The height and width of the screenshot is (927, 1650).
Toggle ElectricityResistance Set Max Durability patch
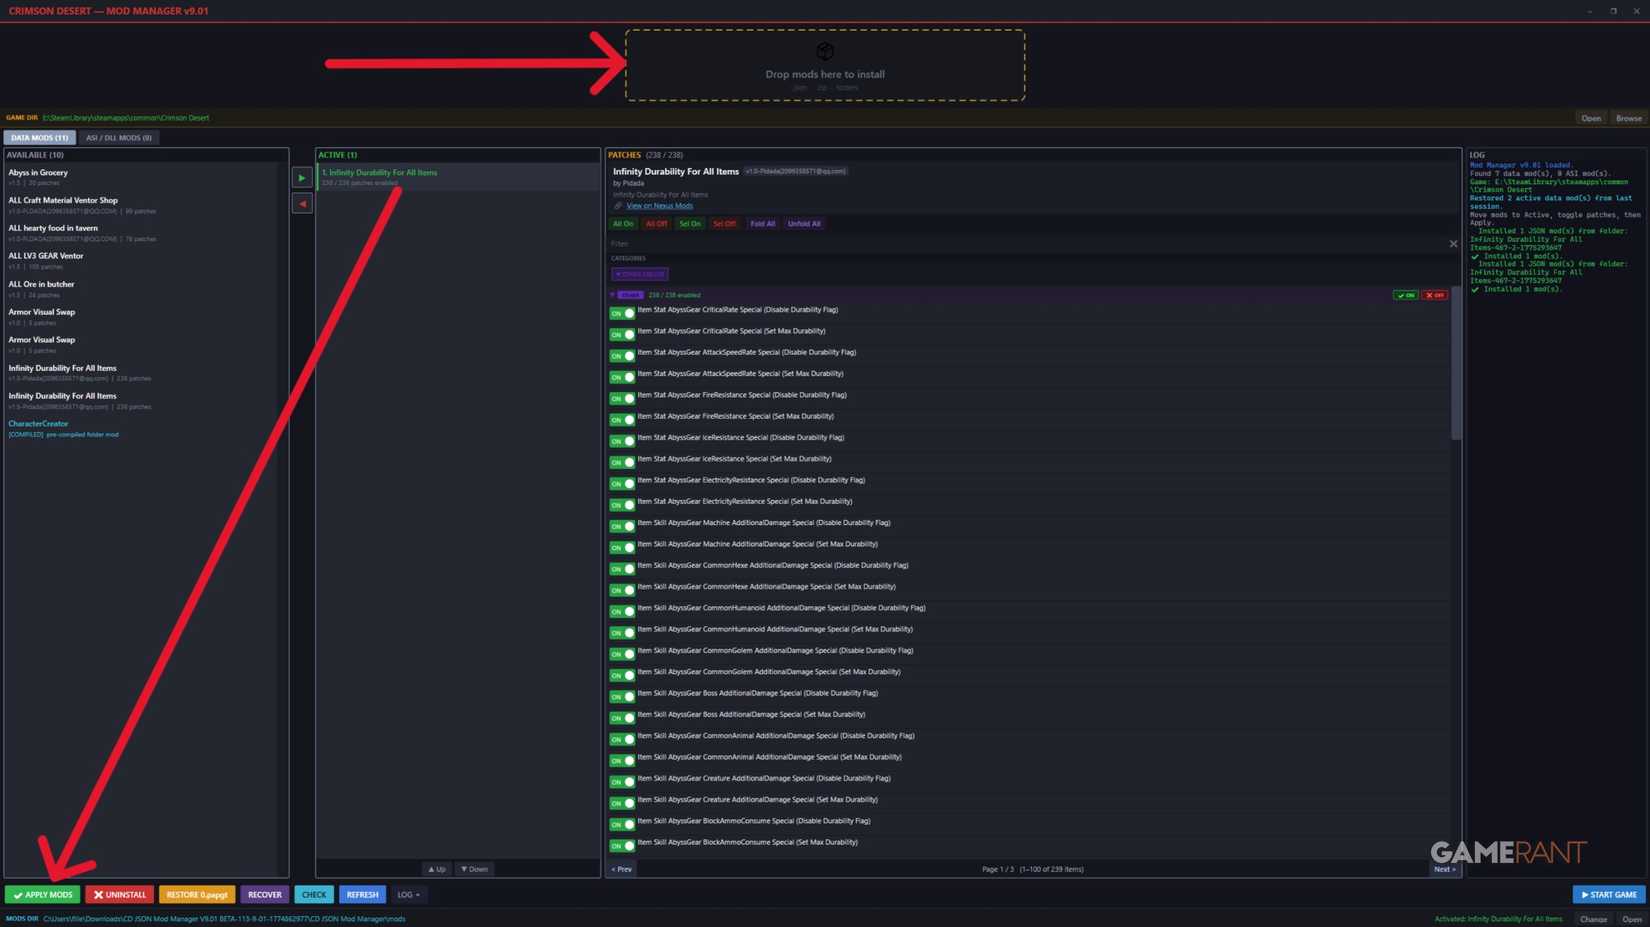pyautogui.click(x=622, y=505)
